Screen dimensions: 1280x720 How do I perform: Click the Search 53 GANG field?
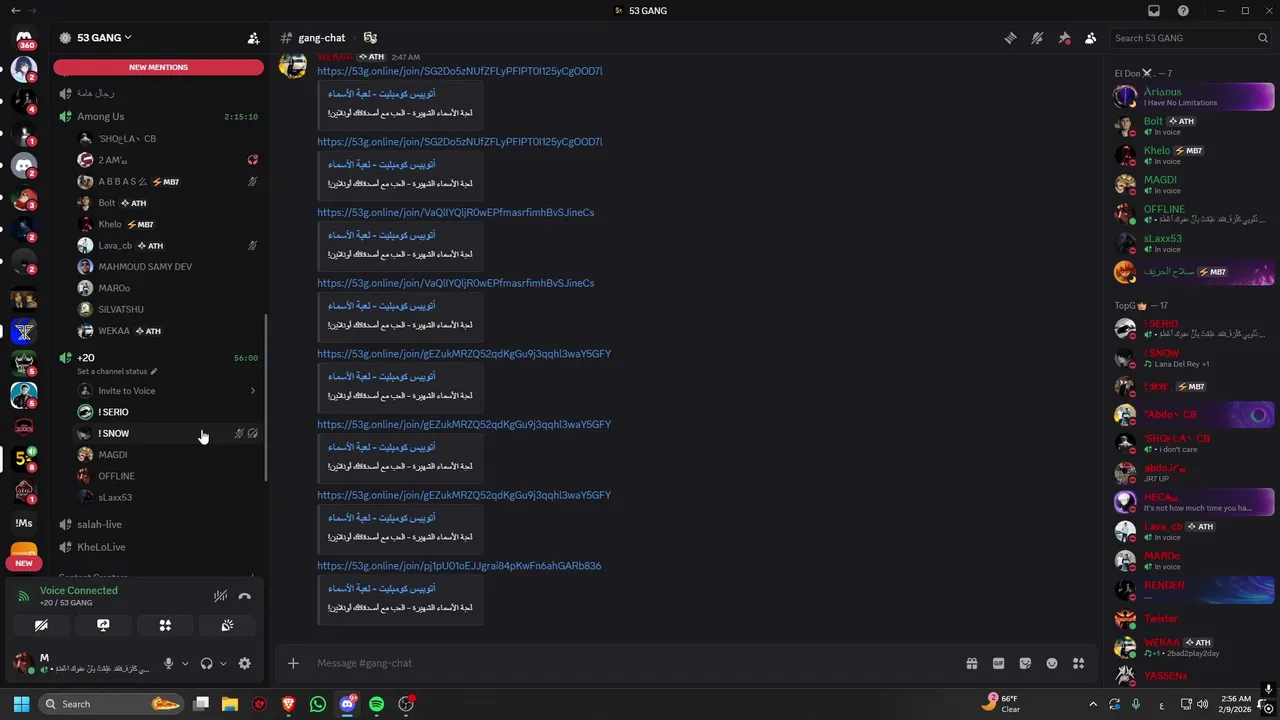[x=1190, y=38]
